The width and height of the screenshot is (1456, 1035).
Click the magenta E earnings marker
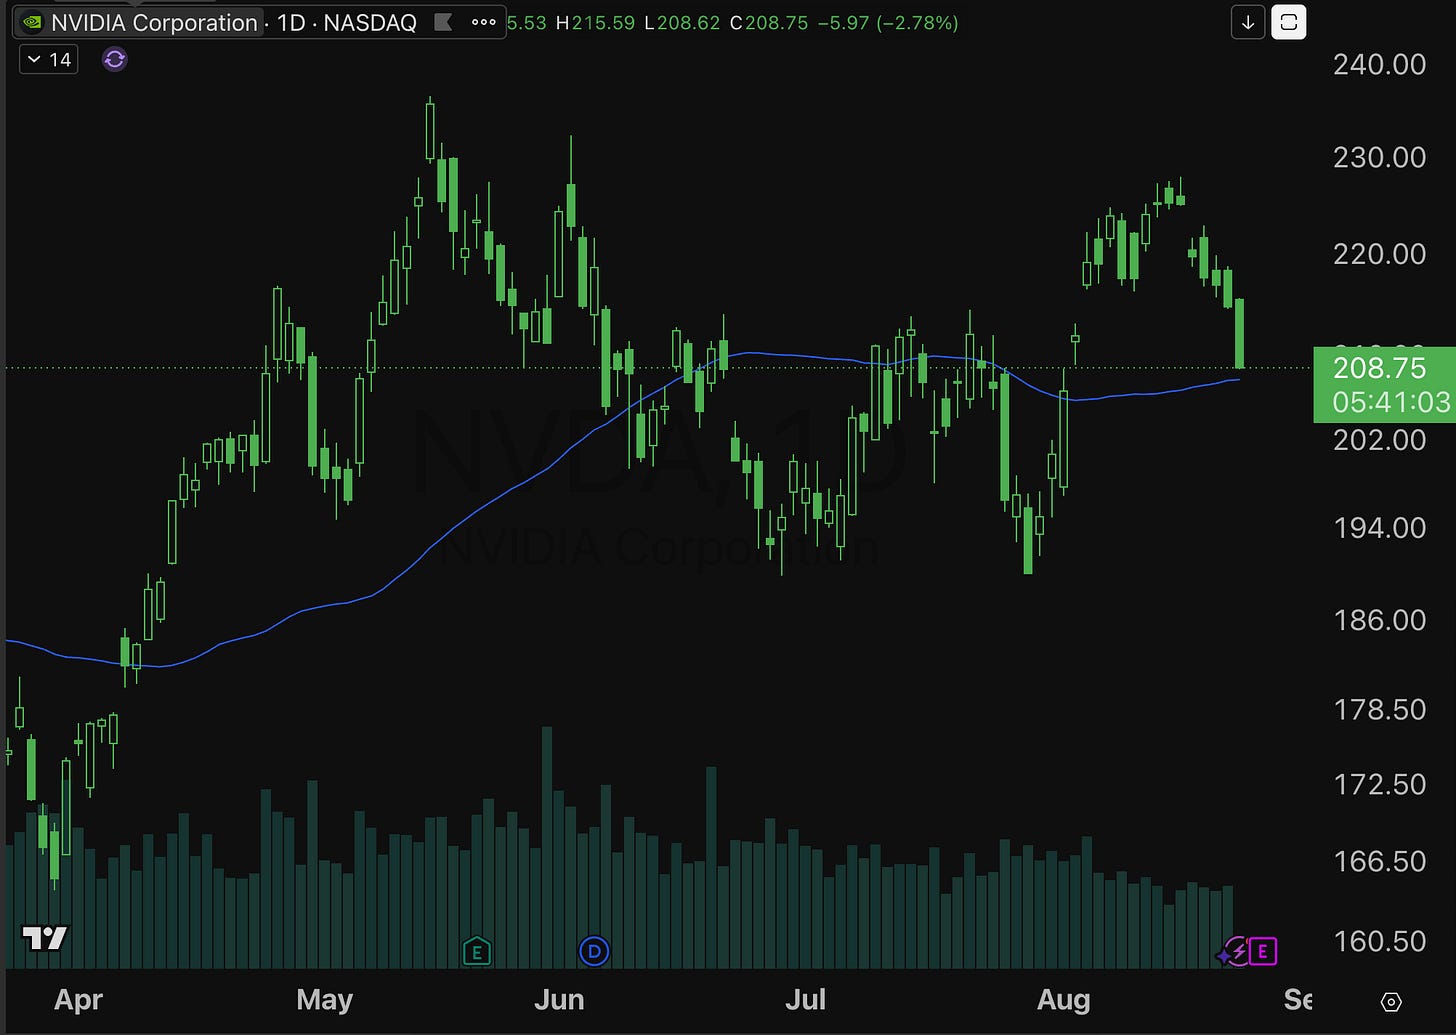1263,951
